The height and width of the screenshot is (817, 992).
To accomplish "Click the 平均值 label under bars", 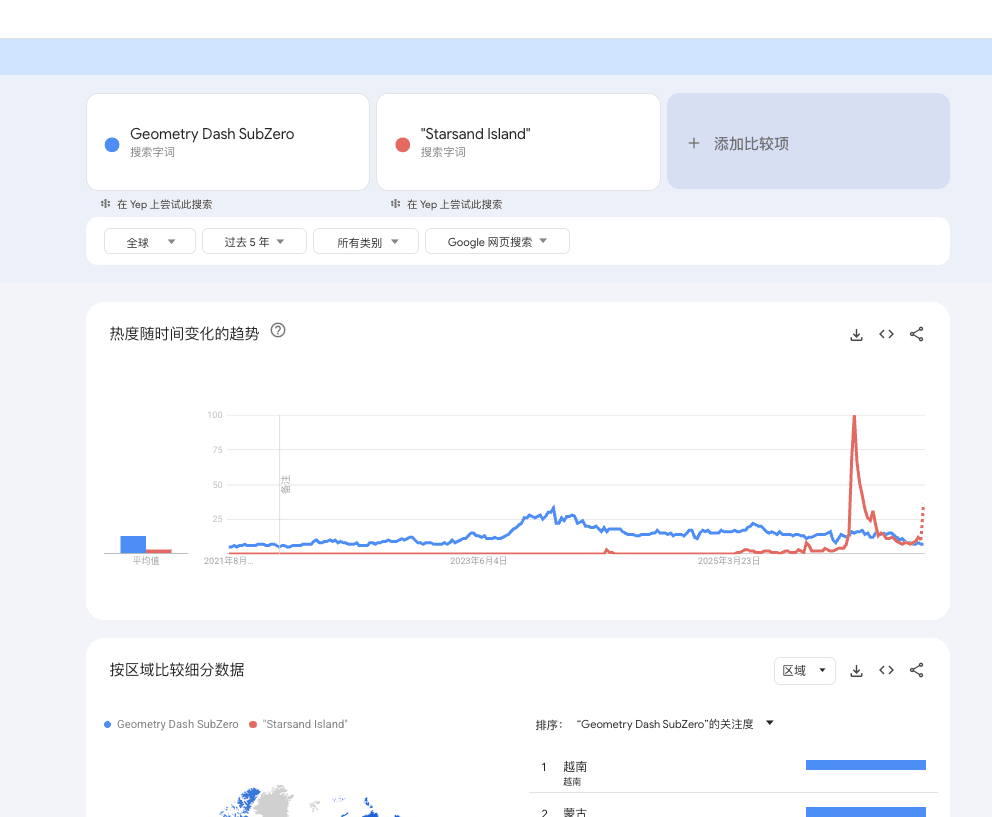I will click(x=146, y=561).
